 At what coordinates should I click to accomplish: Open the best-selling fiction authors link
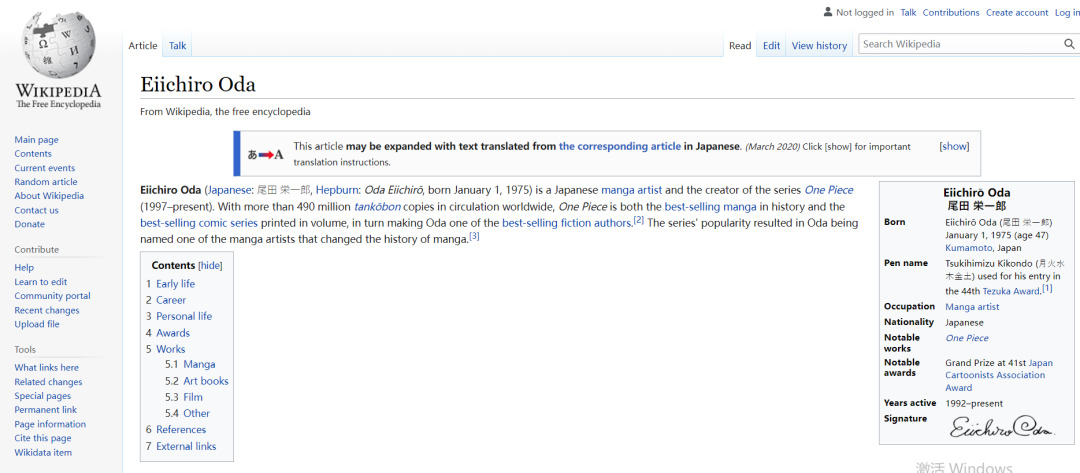(568, 223)
